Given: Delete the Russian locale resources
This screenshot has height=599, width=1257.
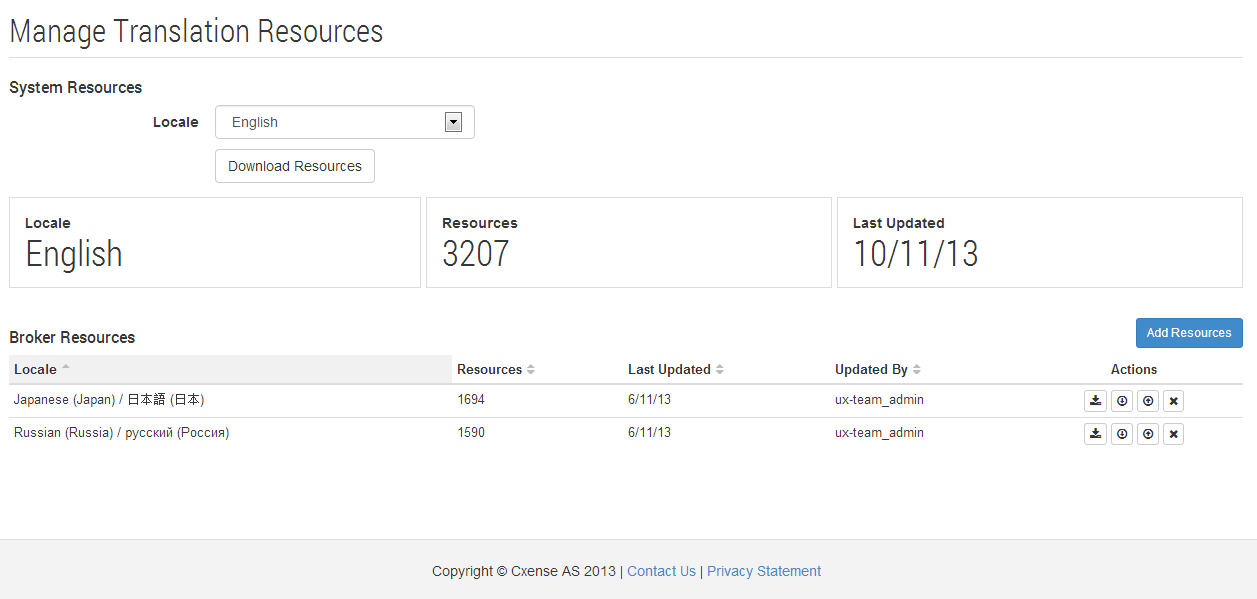Looking at the screenshot, I should pos(1174,434).
